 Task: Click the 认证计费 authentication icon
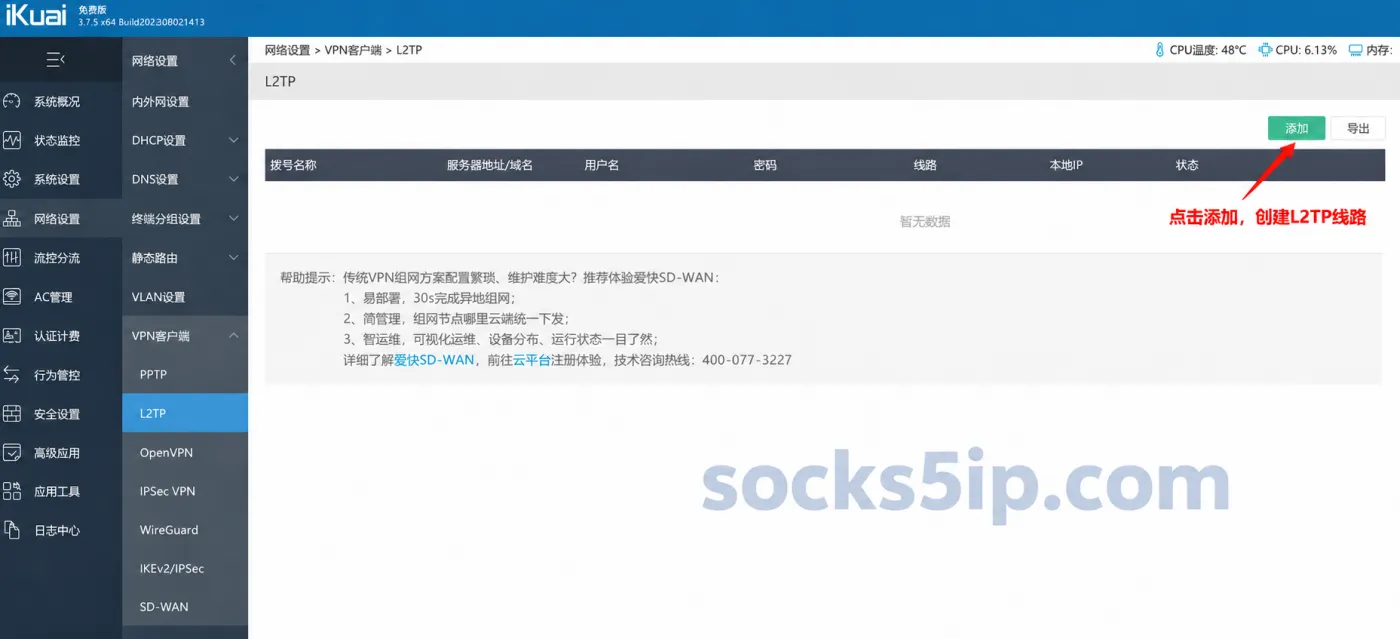pyautogui.click(x=12, y=336)
